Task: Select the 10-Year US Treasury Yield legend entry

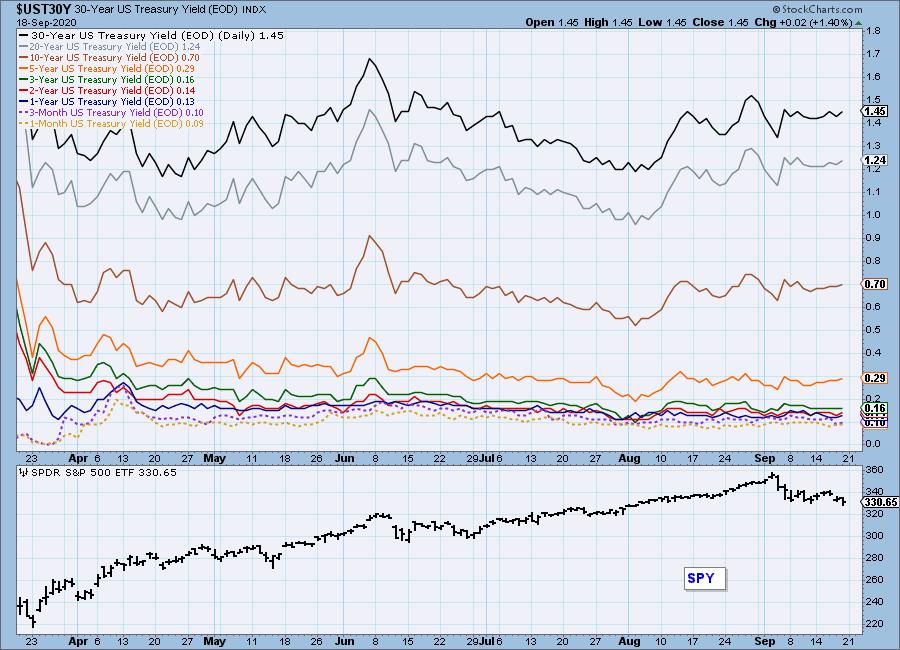Action: tap(110, 57)
